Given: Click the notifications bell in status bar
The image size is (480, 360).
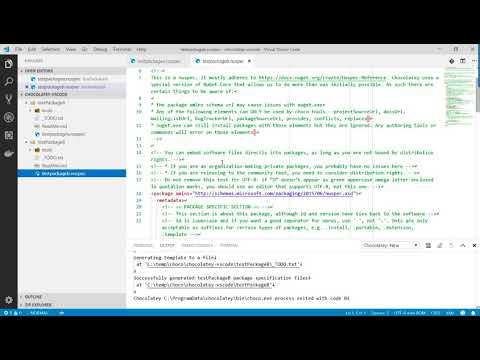Looking at the screenshot, I should pos(473,313).
